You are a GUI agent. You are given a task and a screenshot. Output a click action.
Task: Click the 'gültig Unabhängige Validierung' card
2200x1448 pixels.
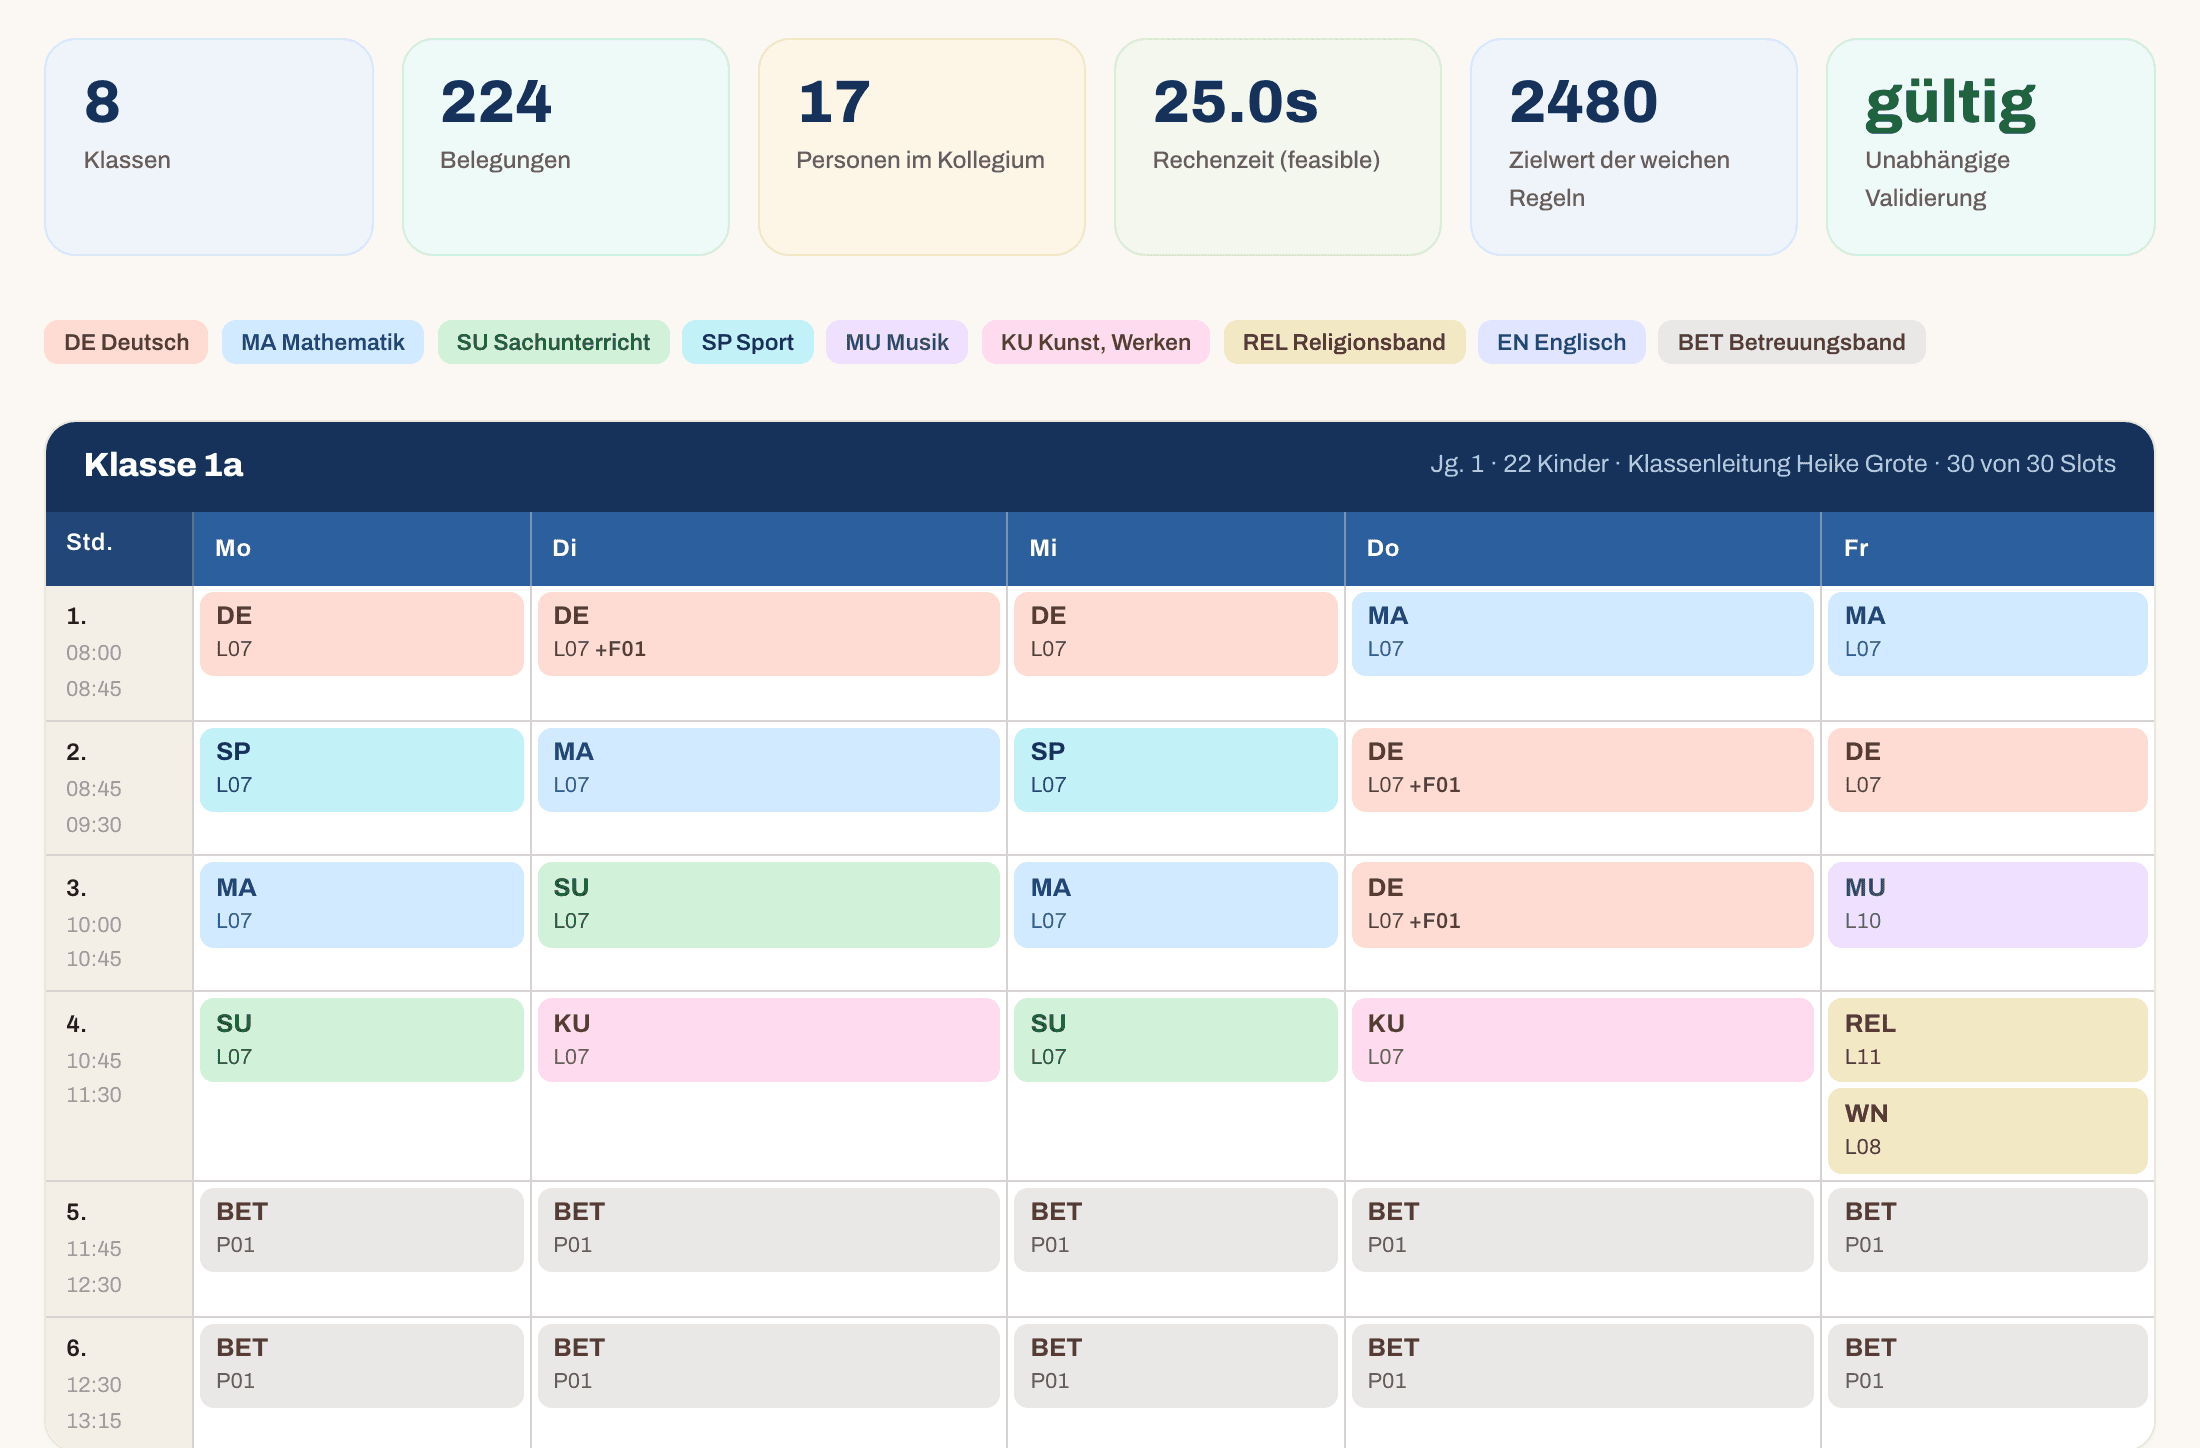click(x=1990, y=147)
